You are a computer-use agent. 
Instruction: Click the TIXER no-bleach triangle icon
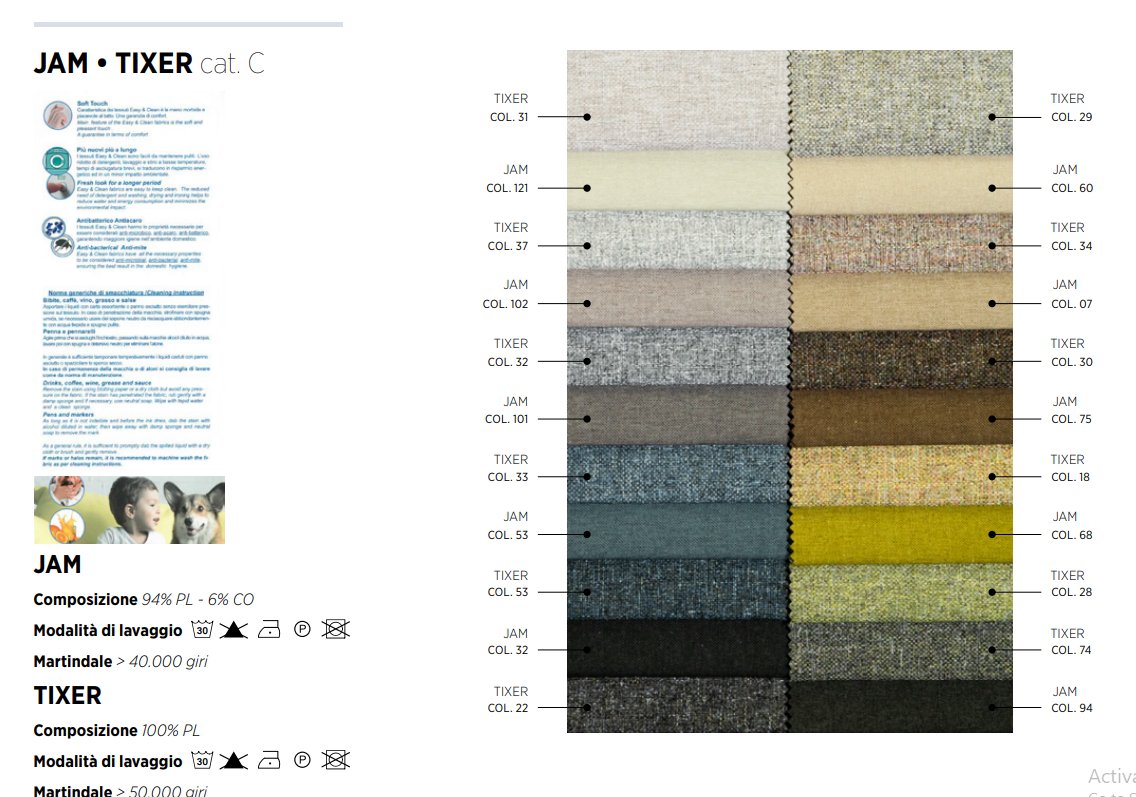pyautogui.click(x=233, y=760)
